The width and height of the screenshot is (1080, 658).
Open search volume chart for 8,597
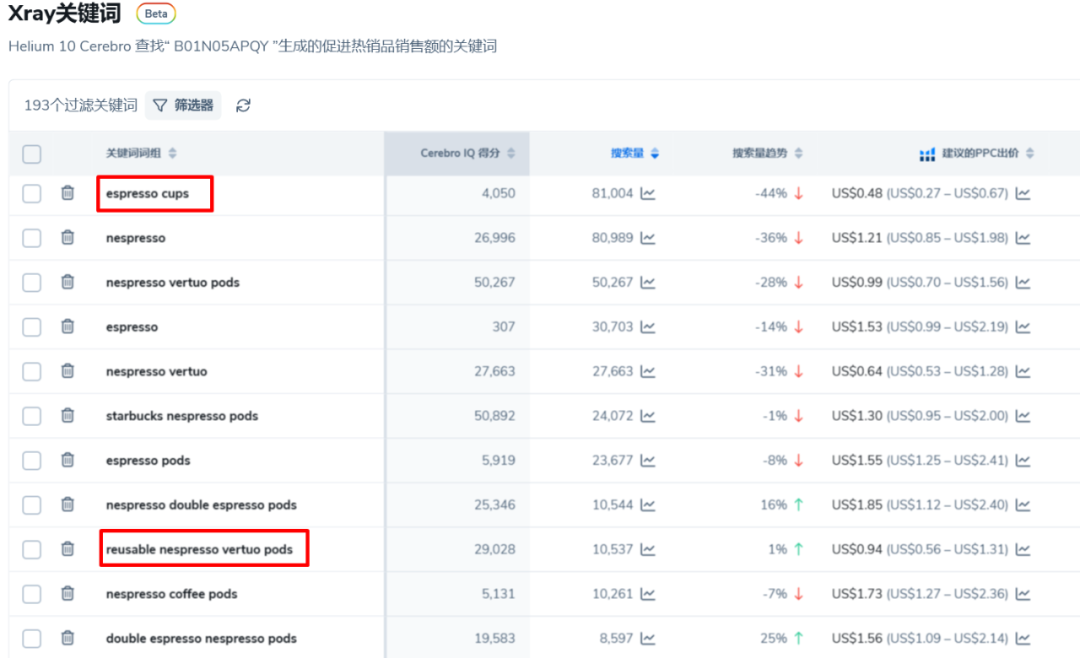click(647, 638)
